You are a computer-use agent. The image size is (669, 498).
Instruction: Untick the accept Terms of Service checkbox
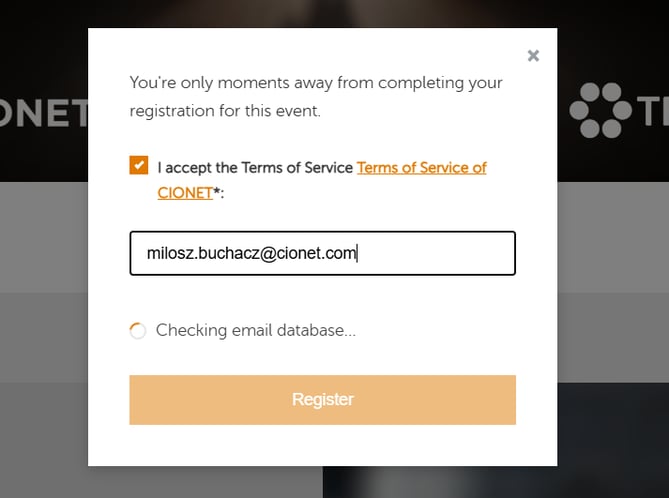[139, 166]
